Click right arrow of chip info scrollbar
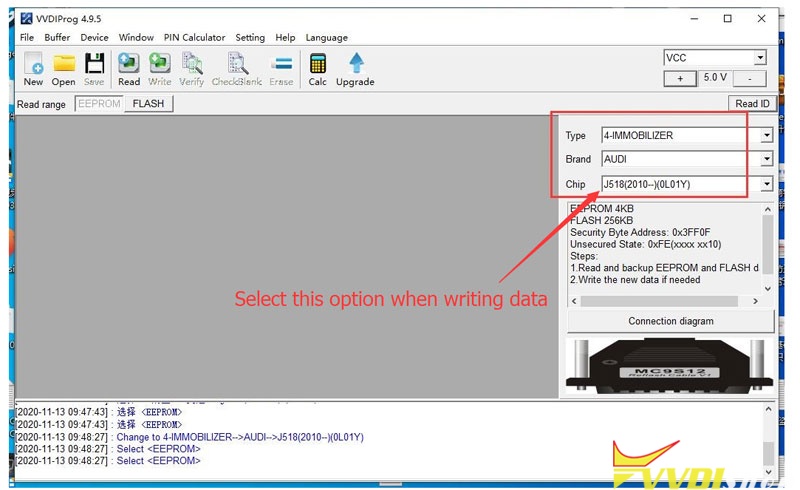 [756, 301]
